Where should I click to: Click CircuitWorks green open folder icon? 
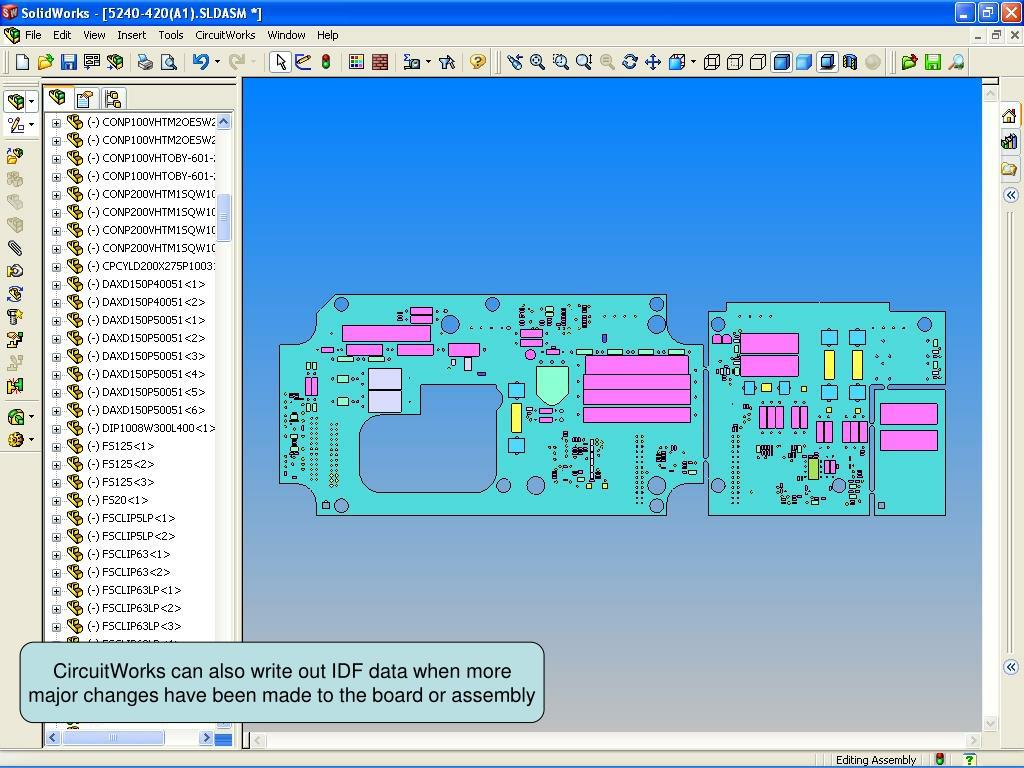(x=909, y=62)
